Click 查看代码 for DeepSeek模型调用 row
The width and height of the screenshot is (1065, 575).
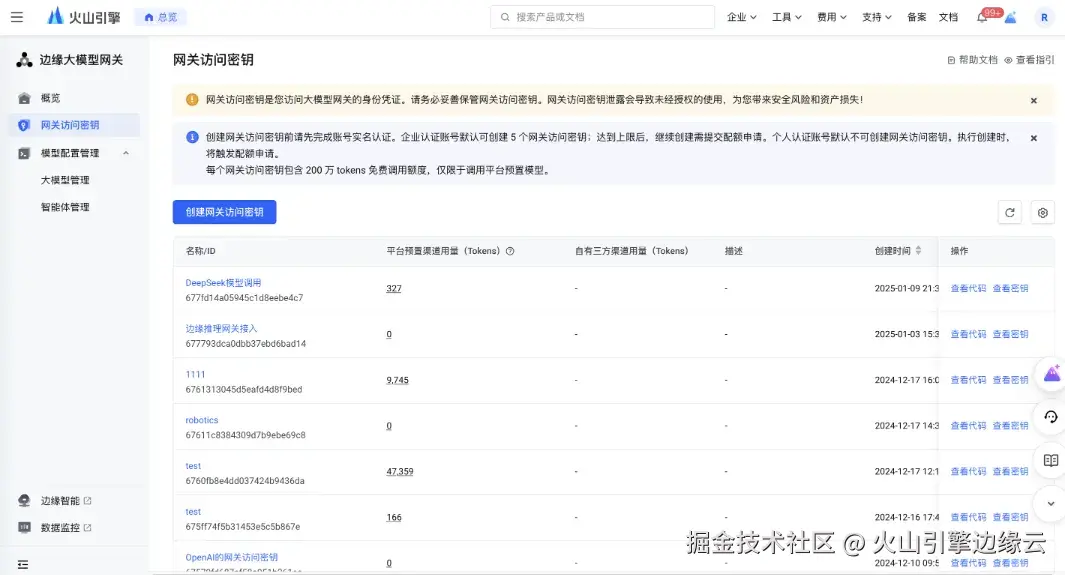pos(968,289)
